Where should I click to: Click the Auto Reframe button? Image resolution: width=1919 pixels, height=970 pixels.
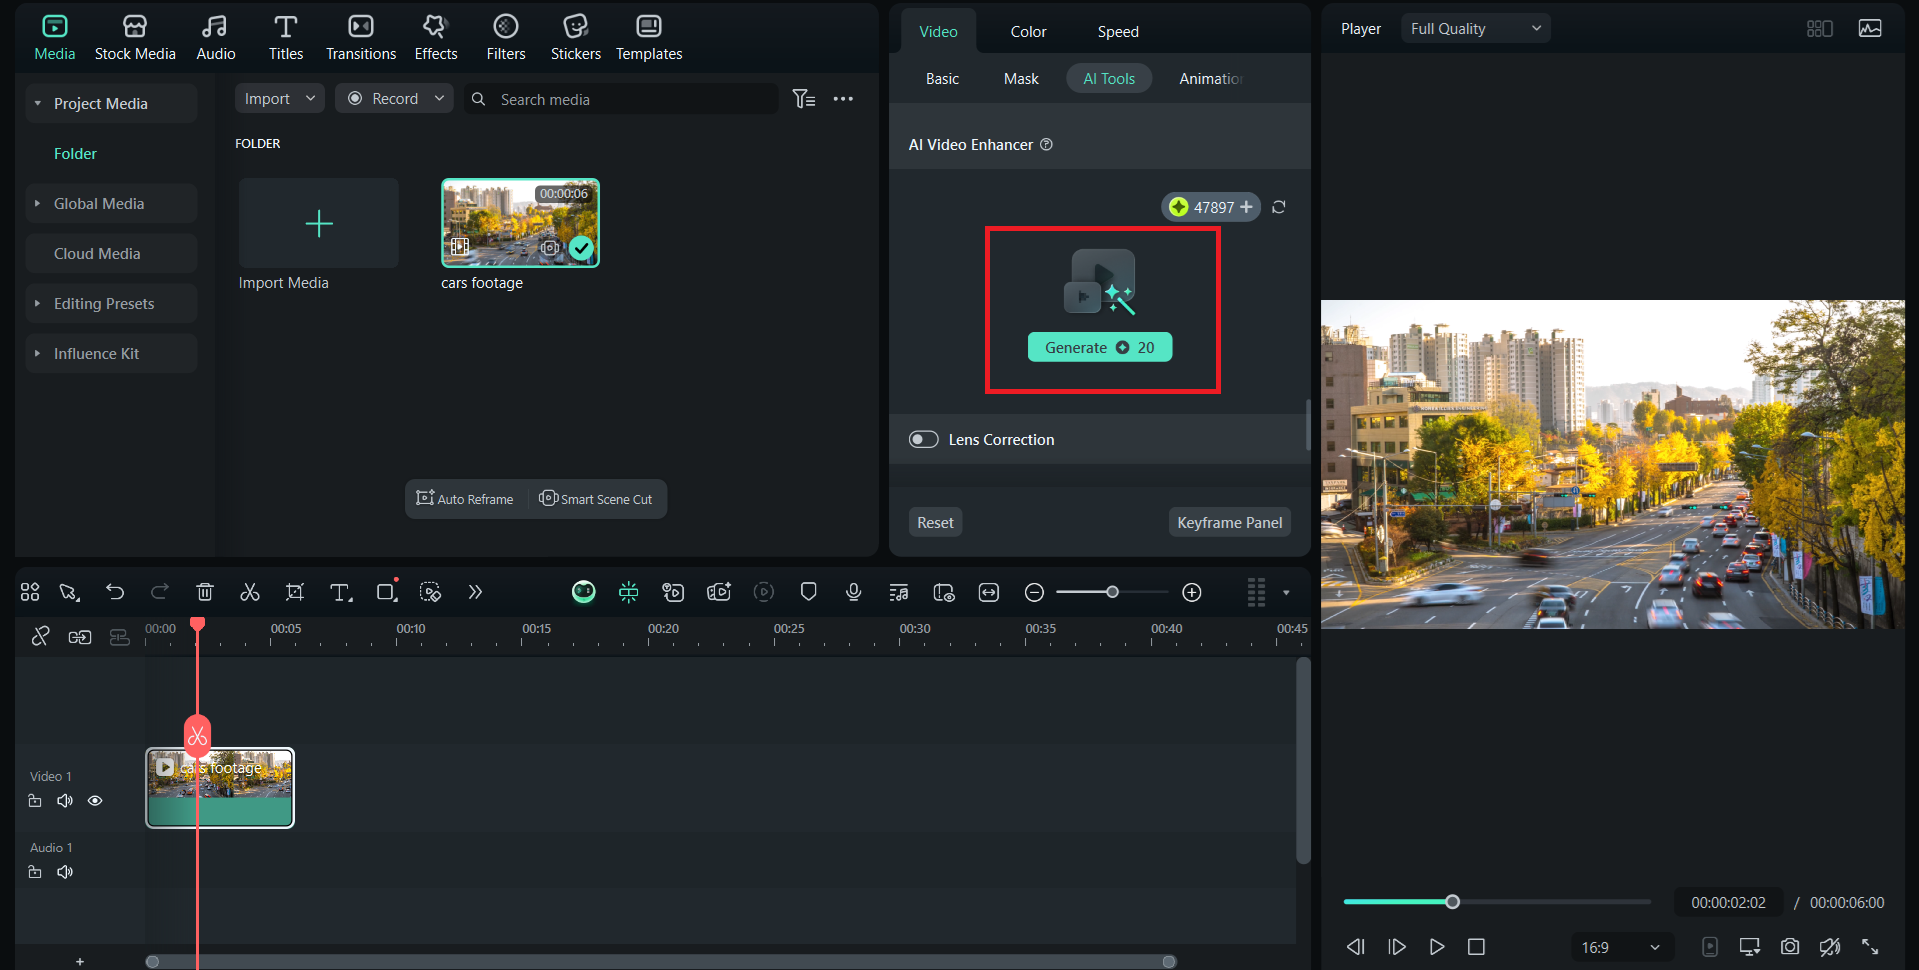466,499
